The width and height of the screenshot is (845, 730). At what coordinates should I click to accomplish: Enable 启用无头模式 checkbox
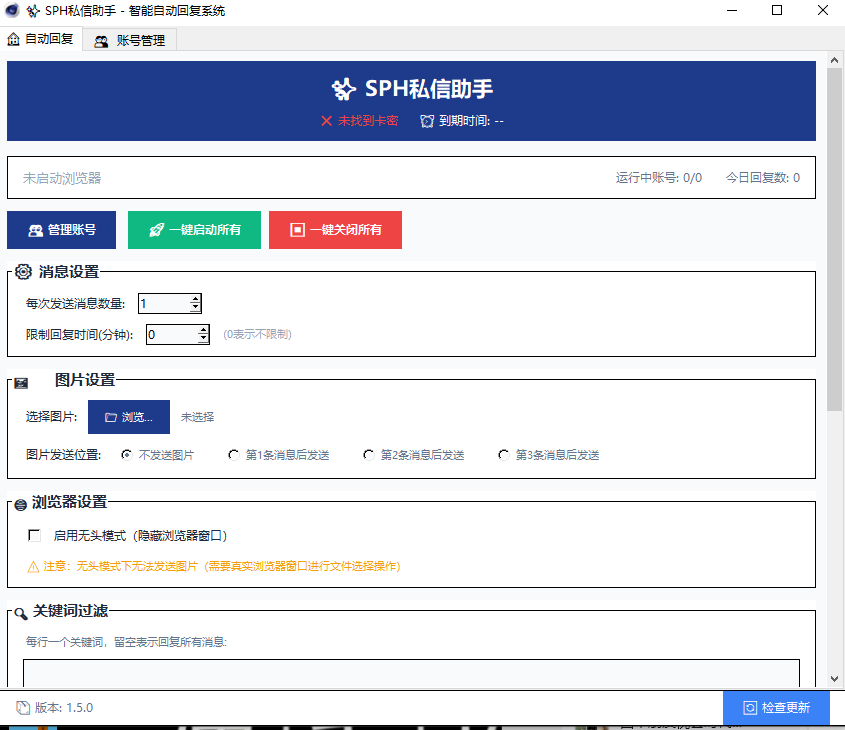coord(34,535)
